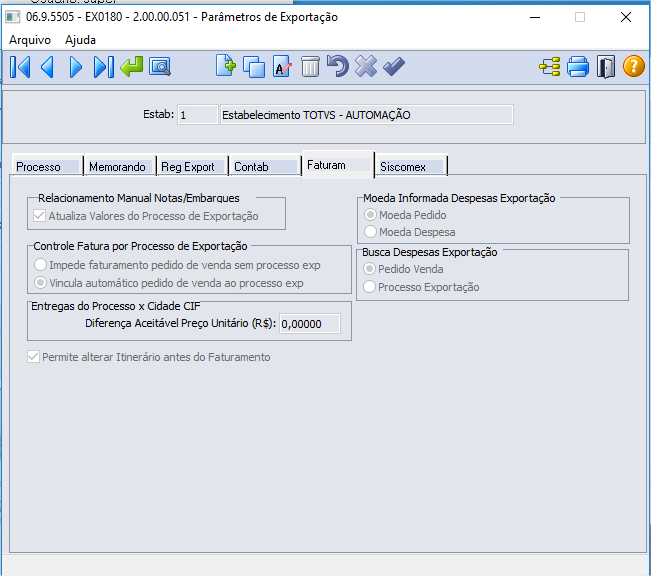651x576 pixels.
Task: Click the 'Moeda Informada Despesas Exportação' label
Action: 459,198
